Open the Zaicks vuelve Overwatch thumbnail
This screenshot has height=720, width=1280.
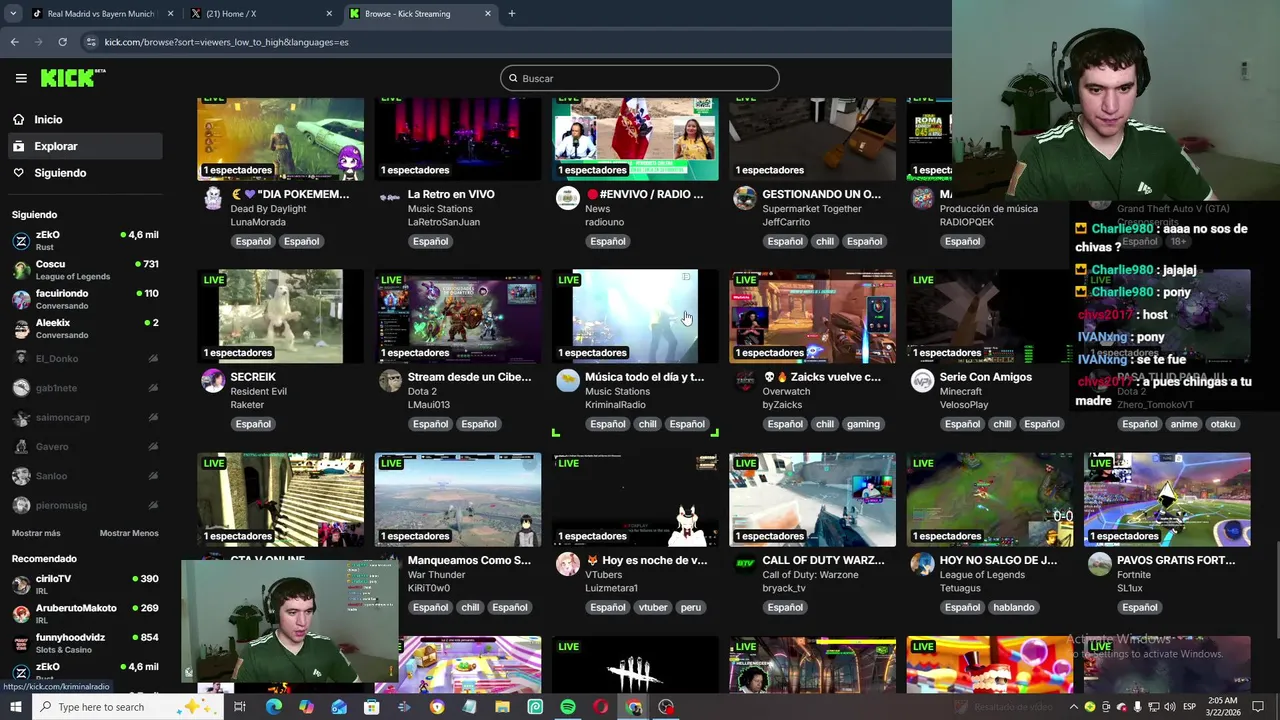click(x=812, y=316)
